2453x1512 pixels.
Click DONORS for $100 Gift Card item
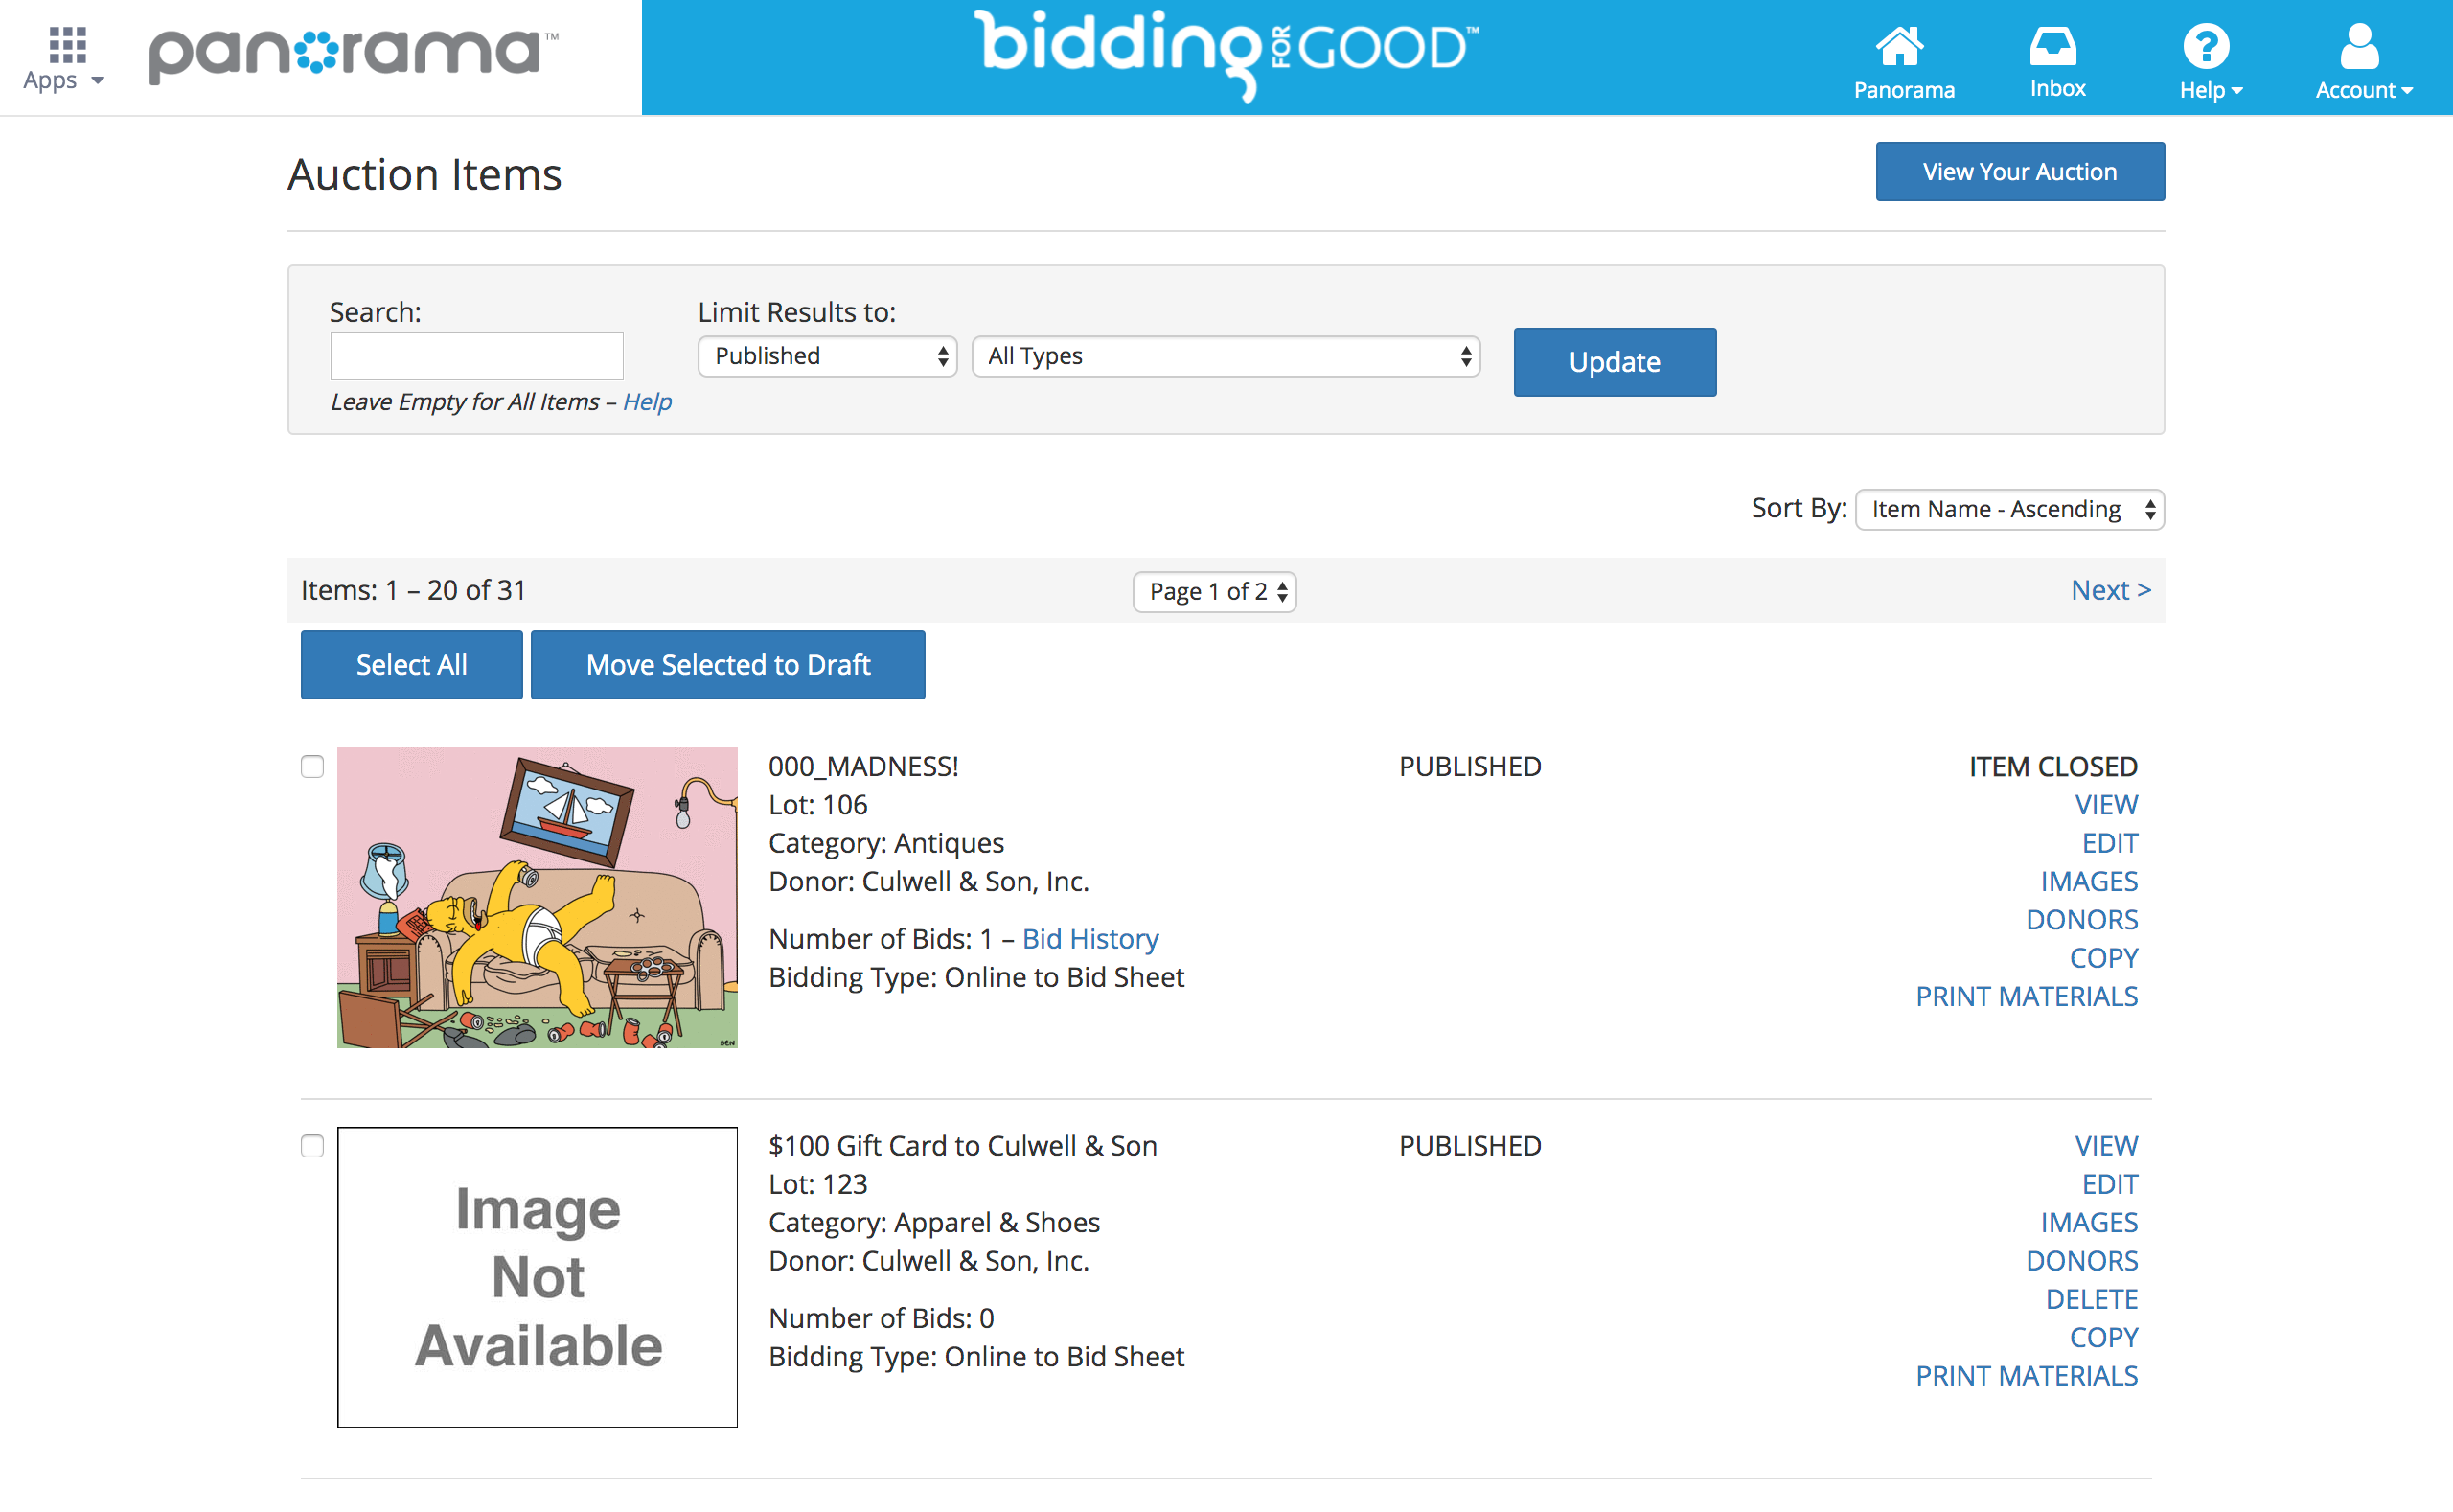tap(2082, 1261)
